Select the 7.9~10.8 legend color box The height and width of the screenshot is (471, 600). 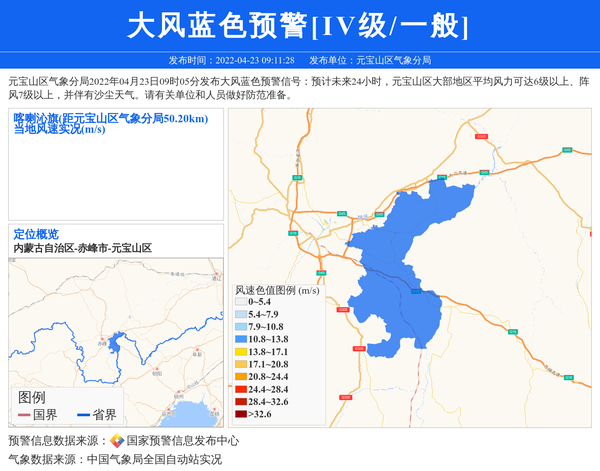(x=240, y=327)
